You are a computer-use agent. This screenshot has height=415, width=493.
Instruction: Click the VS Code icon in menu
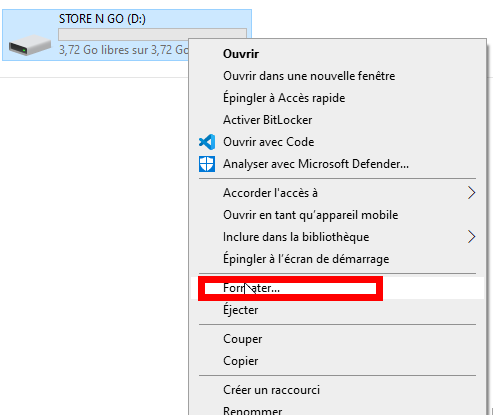[207, 142]
